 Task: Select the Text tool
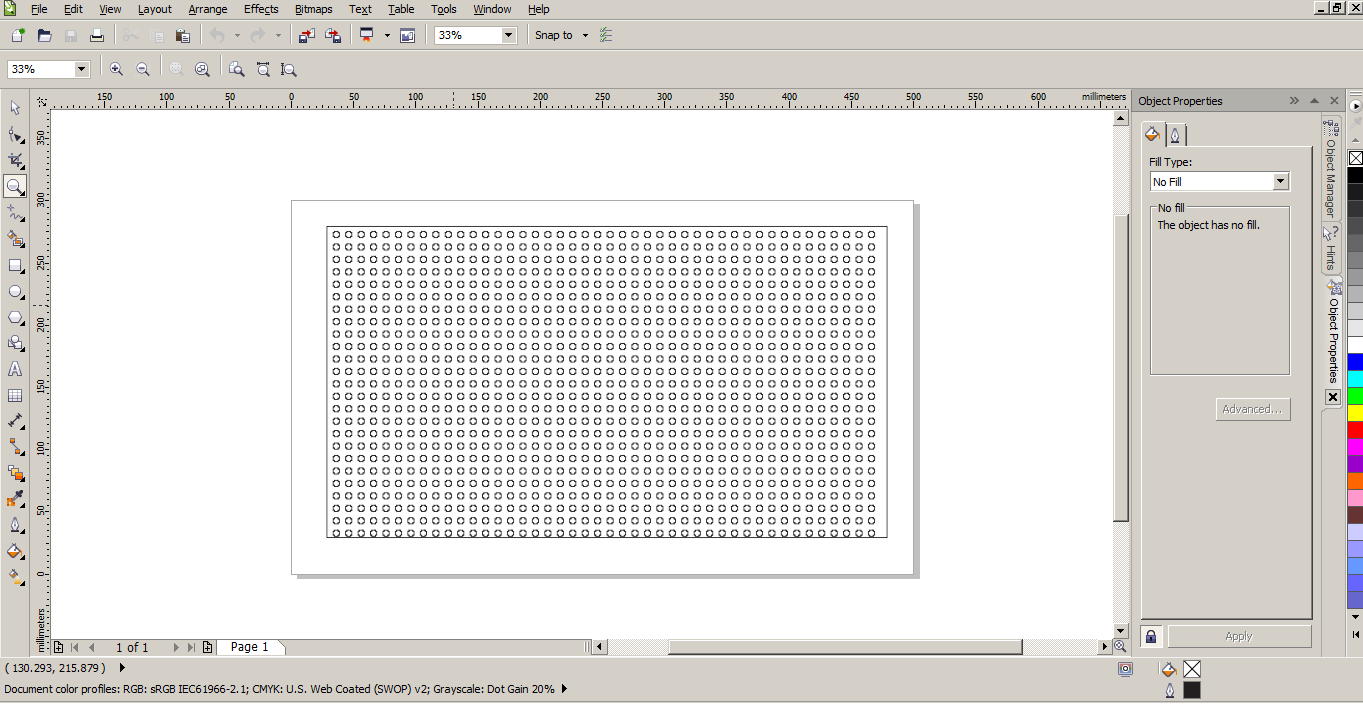tap(15, 369)
